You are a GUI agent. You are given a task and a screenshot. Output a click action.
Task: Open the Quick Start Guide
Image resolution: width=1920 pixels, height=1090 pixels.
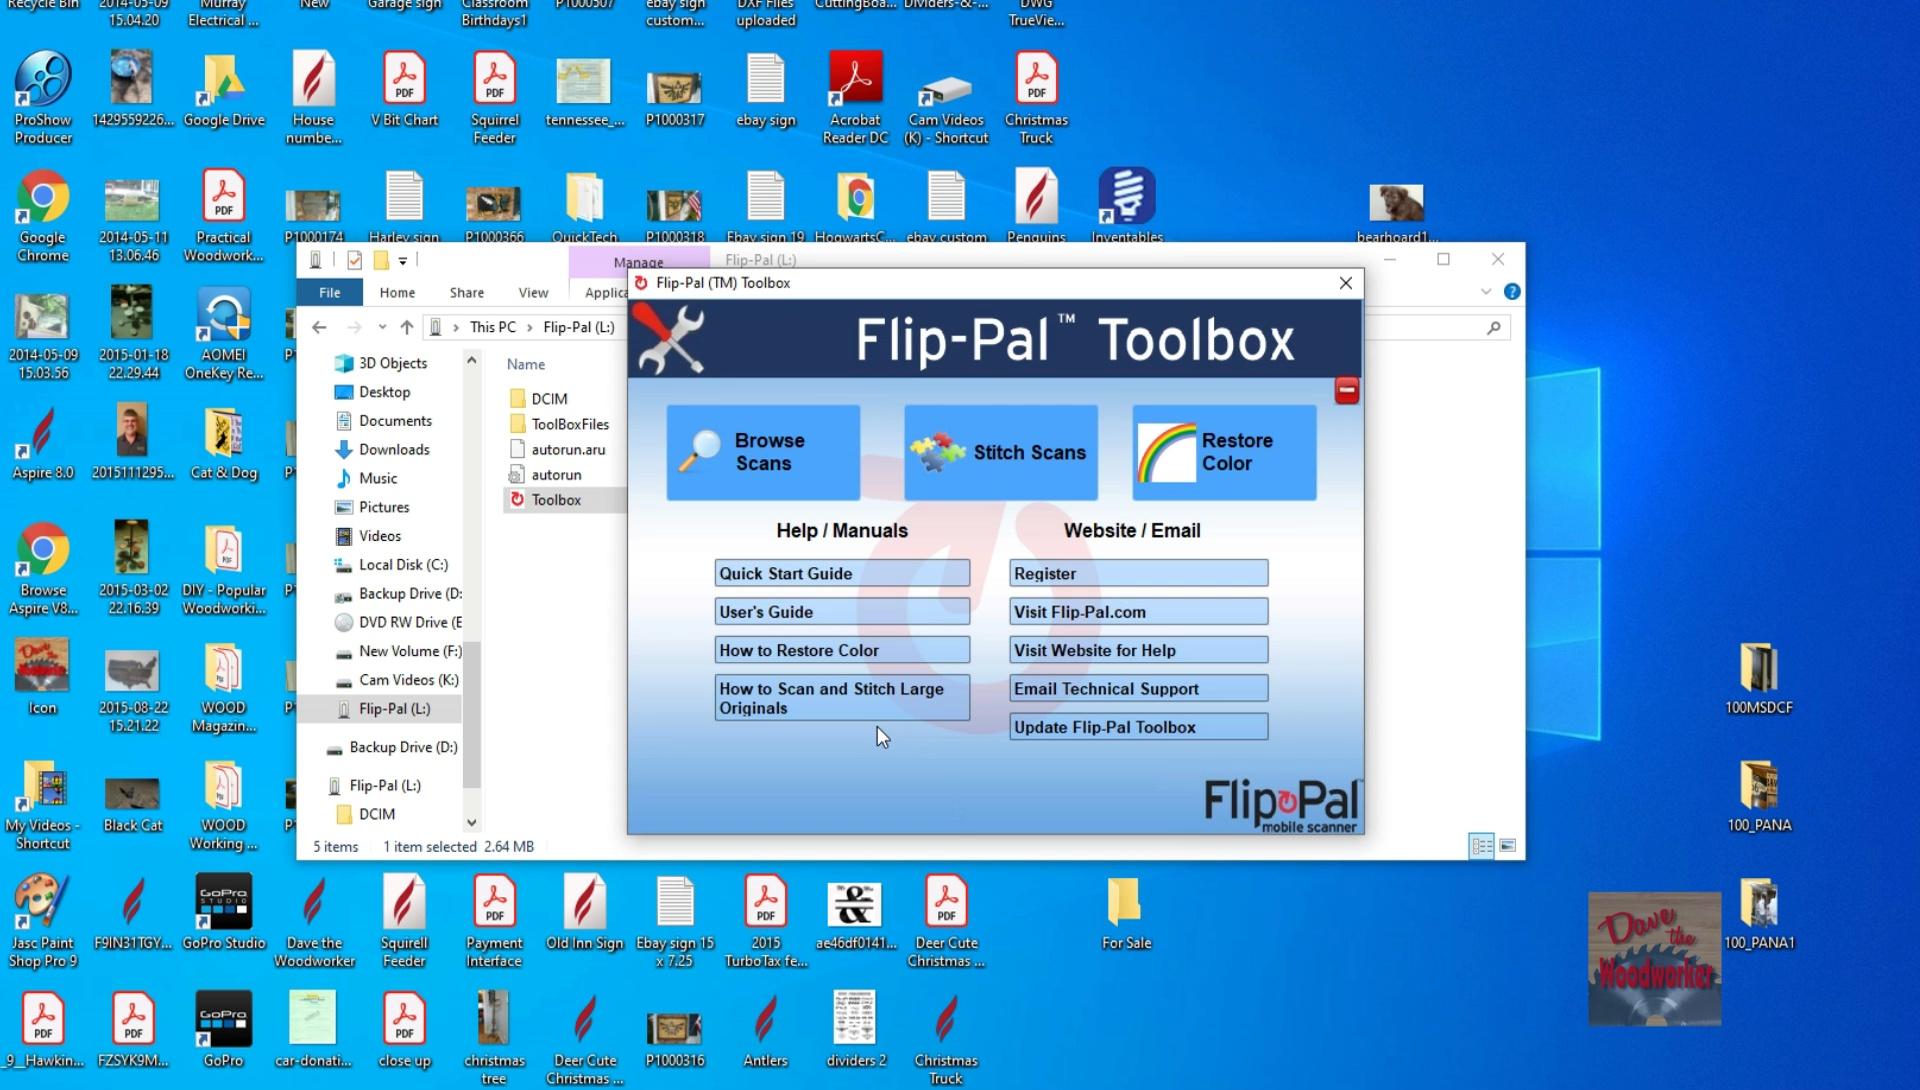coord(841,573)
